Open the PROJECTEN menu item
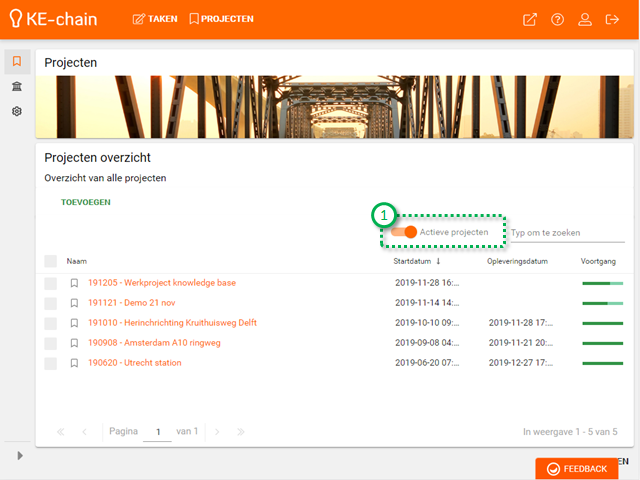Image resolution: width=640 pixels, height=480 pixels. [221, 19]
